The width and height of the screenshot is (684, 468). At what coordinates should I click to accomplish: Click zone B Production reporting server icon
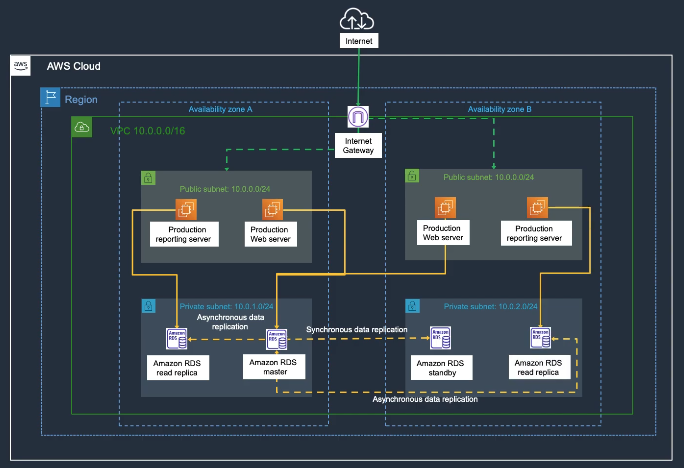pos(539,207)
